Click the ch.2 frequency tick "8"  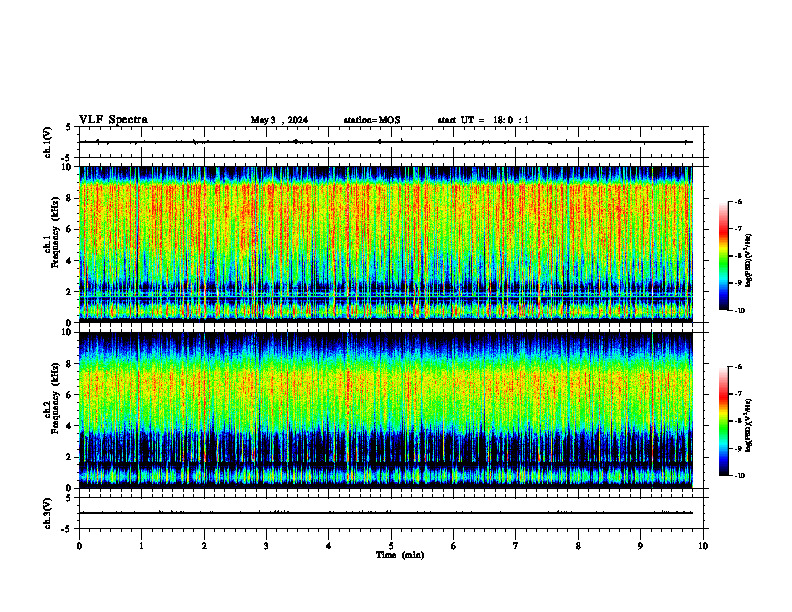(x=69, y=364)
